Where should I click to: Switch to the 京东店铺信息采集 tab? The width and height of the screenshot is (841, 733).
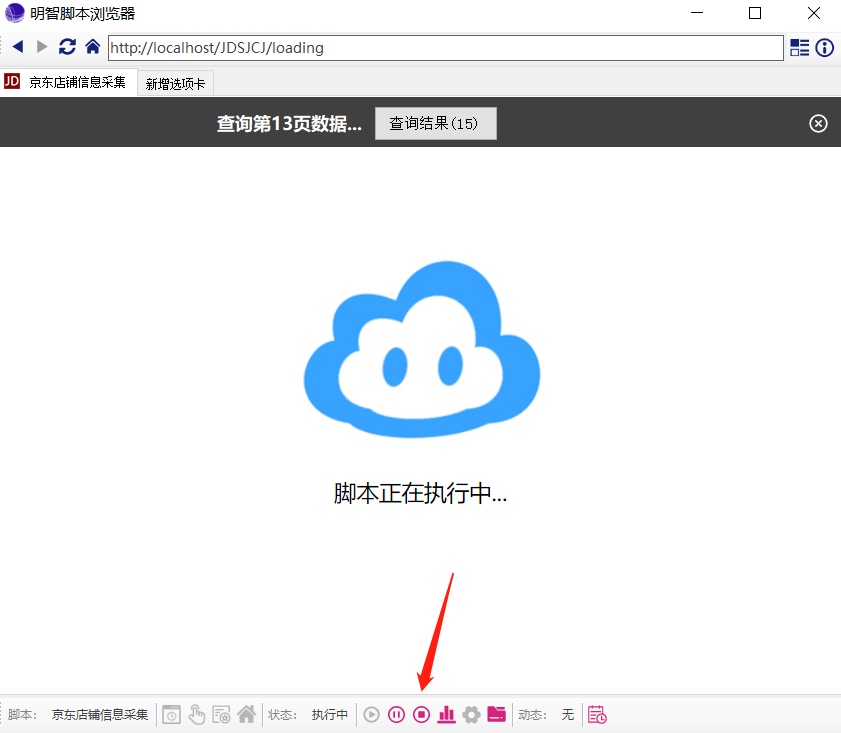[69, 83]
